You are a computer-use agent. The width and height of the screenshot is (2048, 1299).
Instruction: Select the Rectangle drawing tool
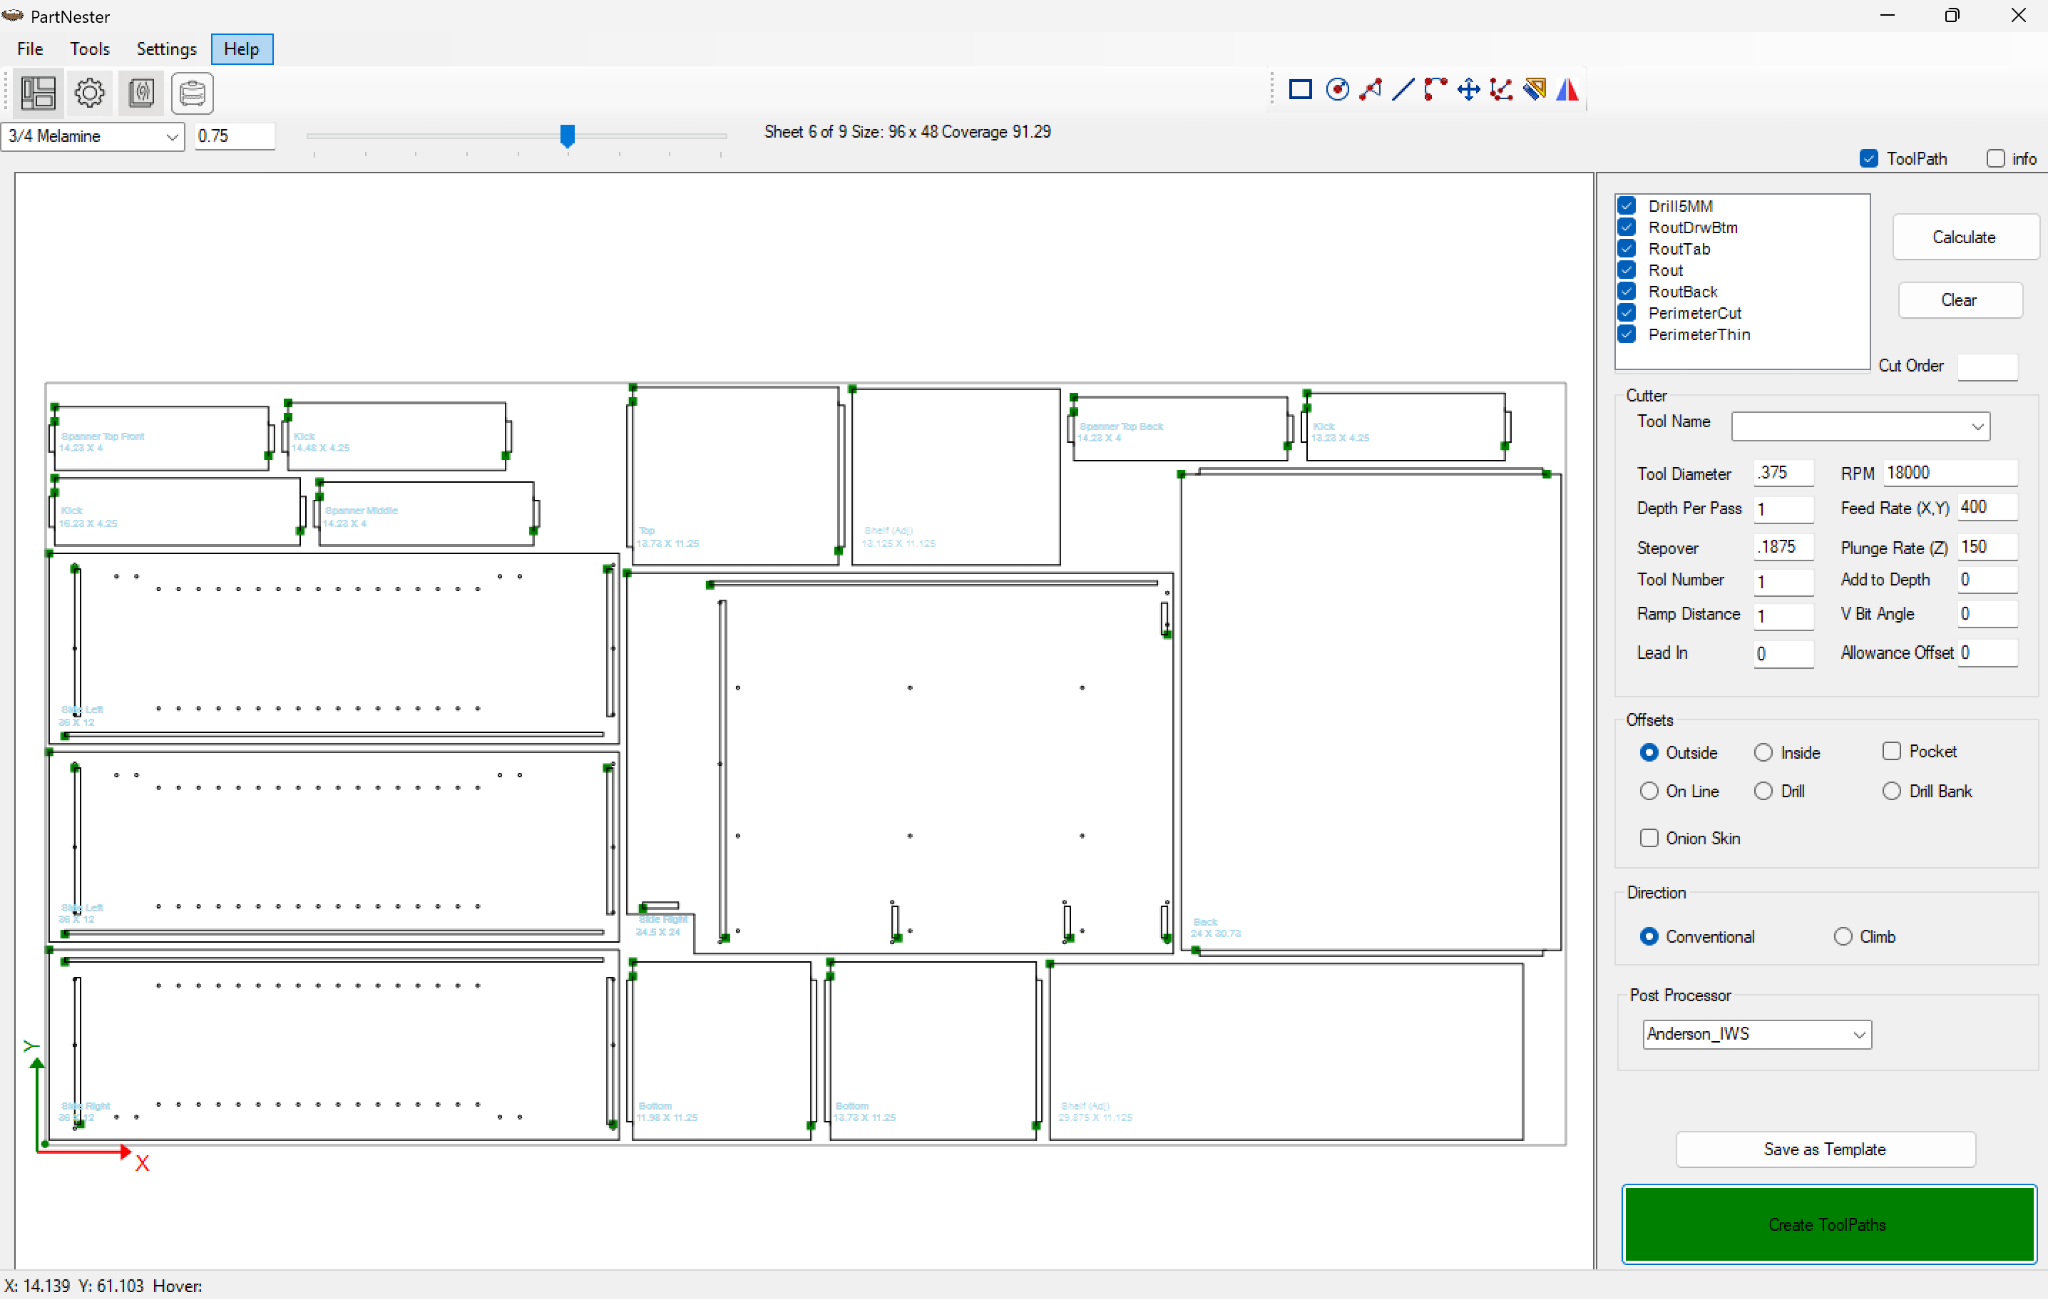pyautogui.click(x=1300, y=90)
